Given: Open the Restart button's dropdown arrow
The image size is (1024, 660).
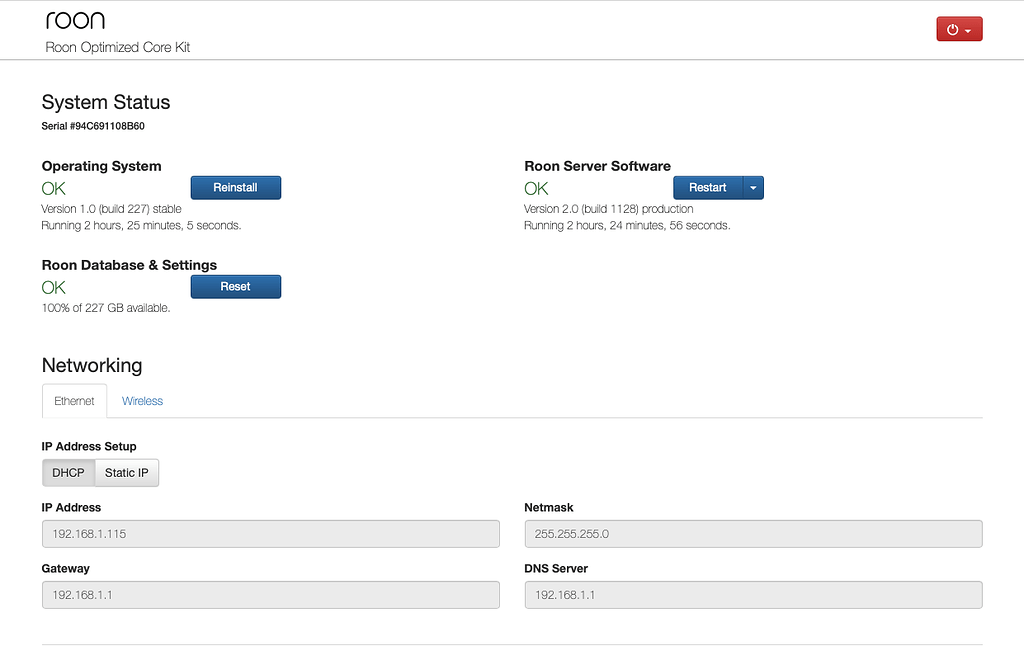Looking at the screenshot, I should 754,187.
